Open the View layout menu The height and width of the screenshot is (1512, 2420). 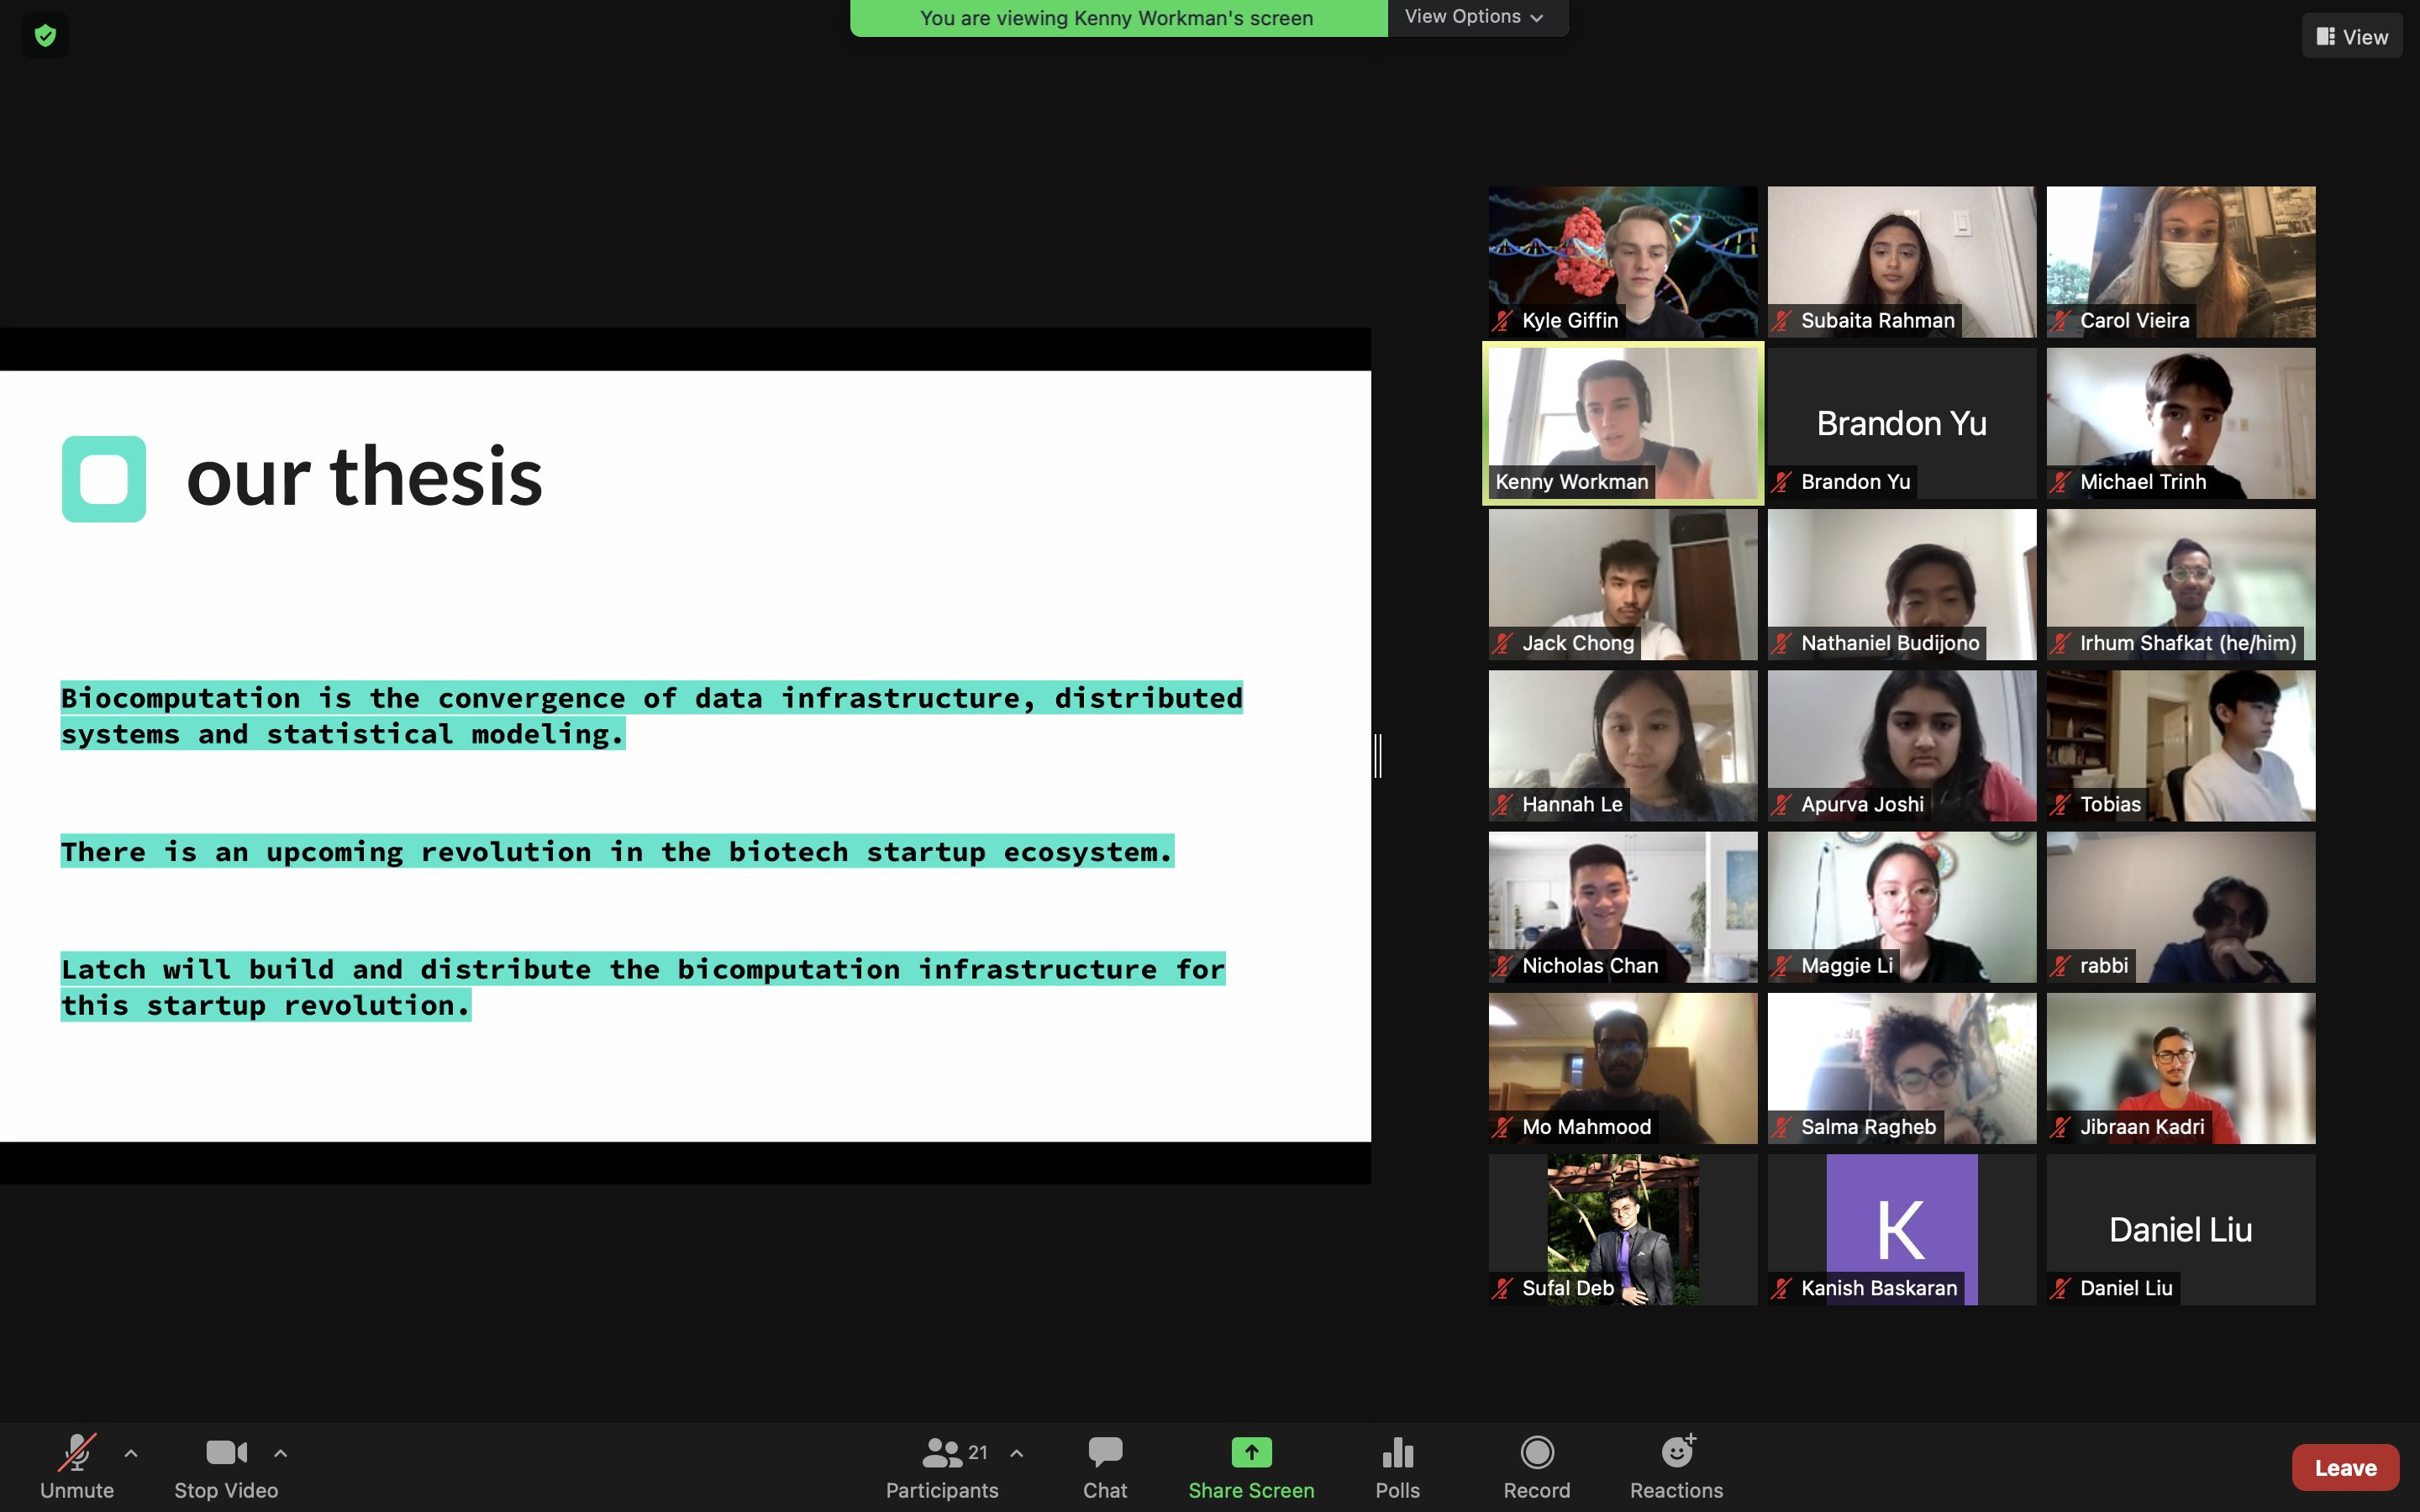(2352, 36)
